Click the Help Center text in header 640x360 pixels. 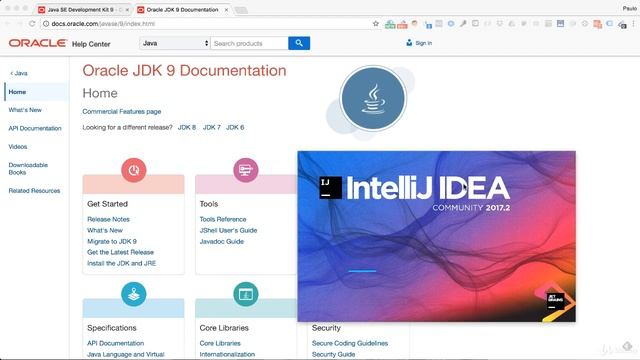pos(91,44)
